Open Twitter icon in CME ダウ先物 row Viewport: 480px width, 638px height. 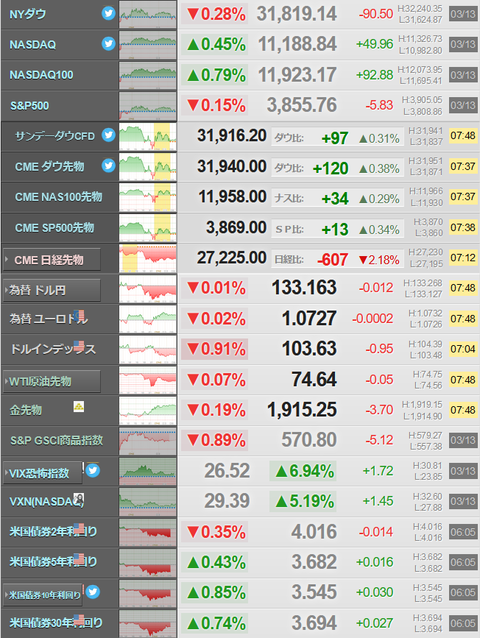coord(108,166)
